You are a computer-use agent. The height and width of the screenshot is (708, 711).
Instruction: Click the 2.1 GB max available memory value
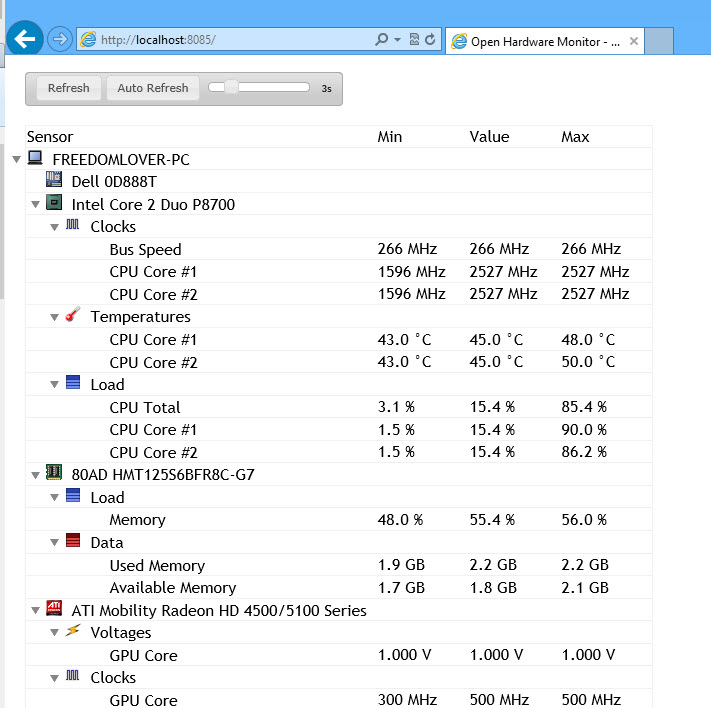point(585,588)
